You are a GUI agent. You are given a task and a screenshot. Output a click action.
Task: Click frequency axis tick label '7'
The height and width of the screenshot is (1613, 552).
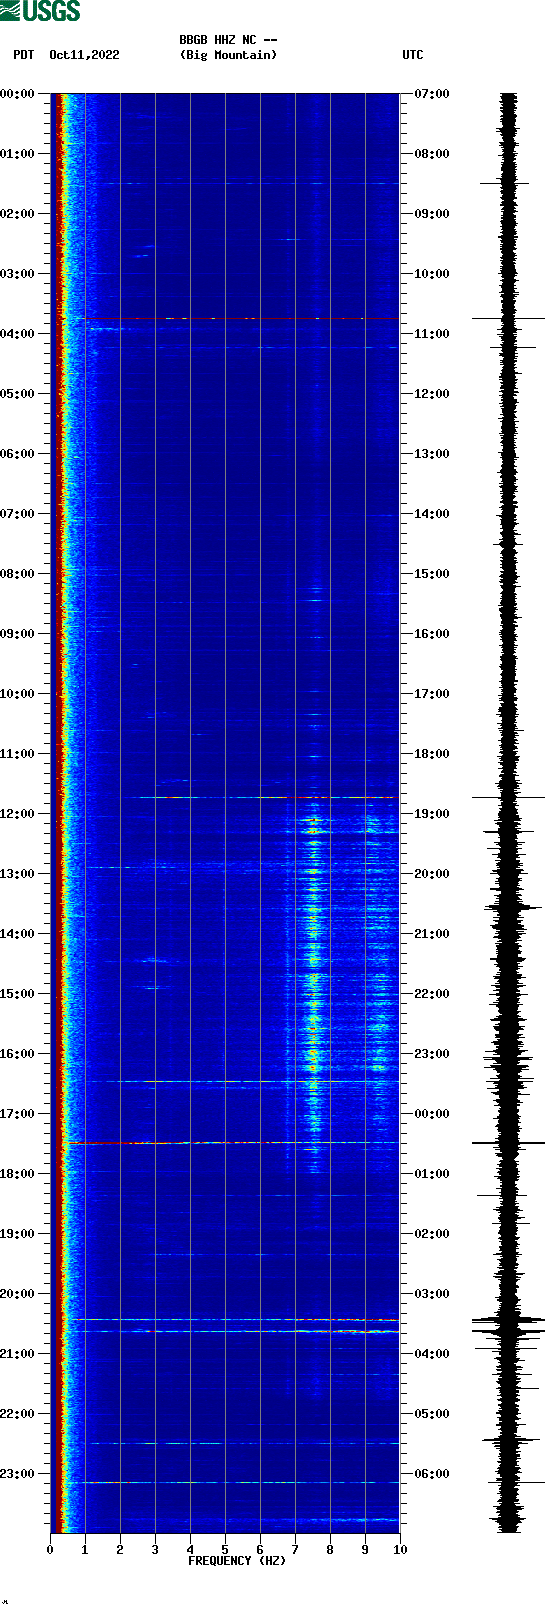(295, 1550)
